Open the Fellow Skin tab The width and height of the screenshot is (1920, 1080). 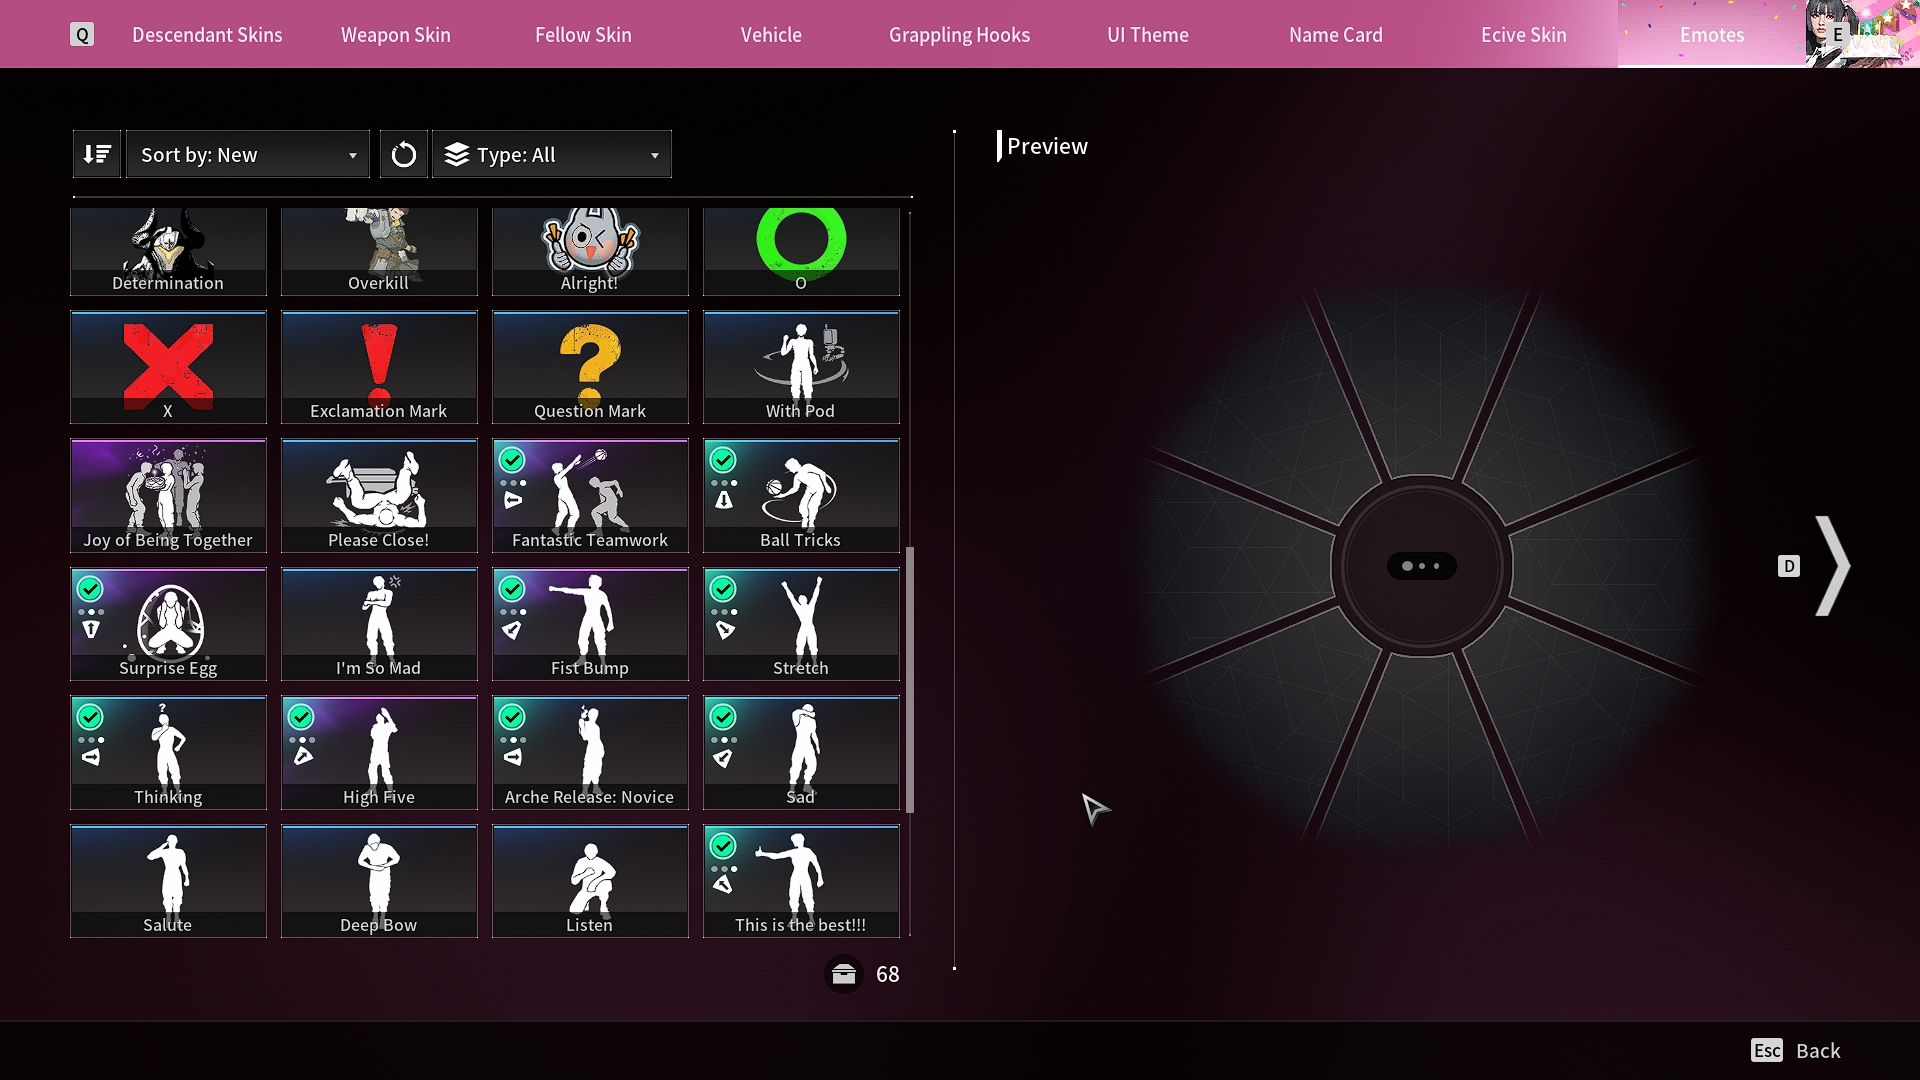[x=583, y=35]
